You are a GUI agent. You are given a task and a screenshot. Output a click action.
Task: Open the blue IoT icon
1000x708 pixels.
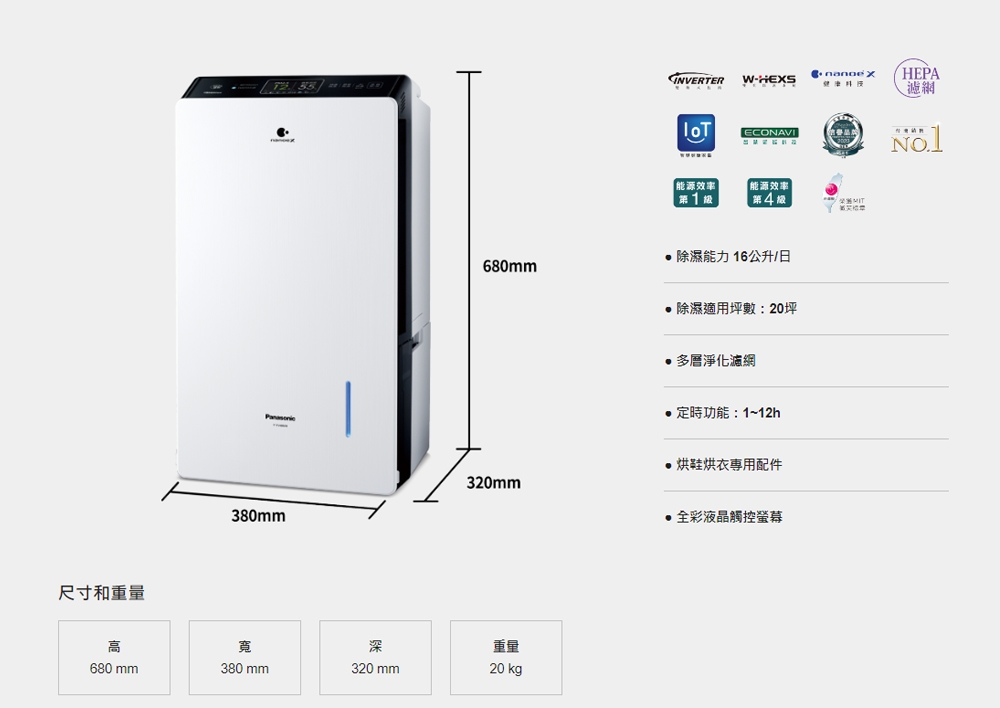click(x=696, y=135)
